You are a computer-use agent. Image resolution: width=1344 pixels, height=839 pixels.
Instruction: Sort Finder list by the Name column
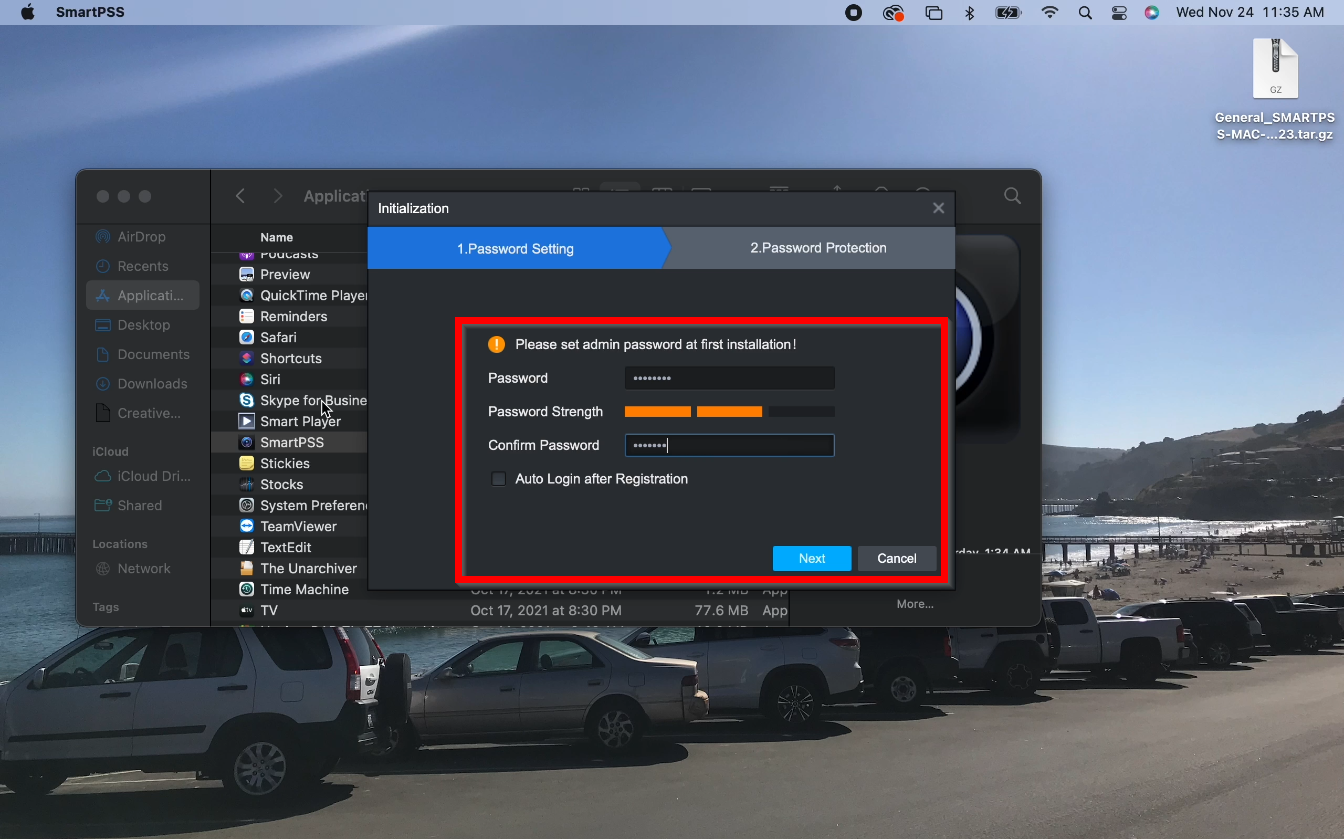point(277,238)
